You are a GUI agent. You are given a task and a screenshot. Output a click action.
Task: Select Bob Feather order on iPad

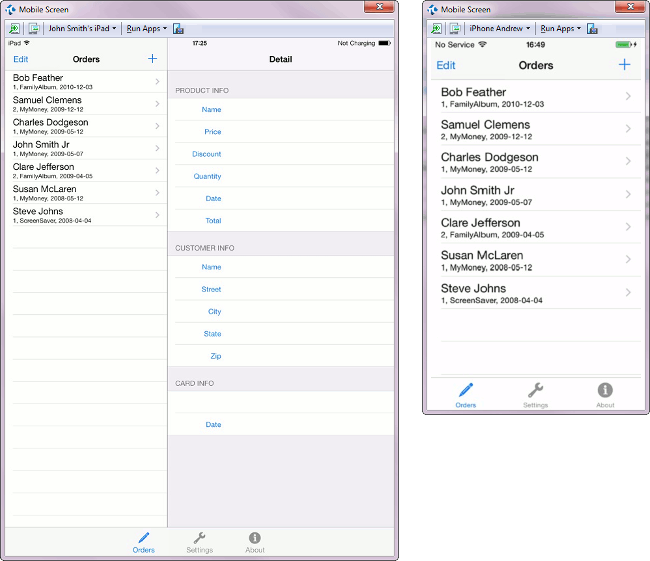point(87,82)
